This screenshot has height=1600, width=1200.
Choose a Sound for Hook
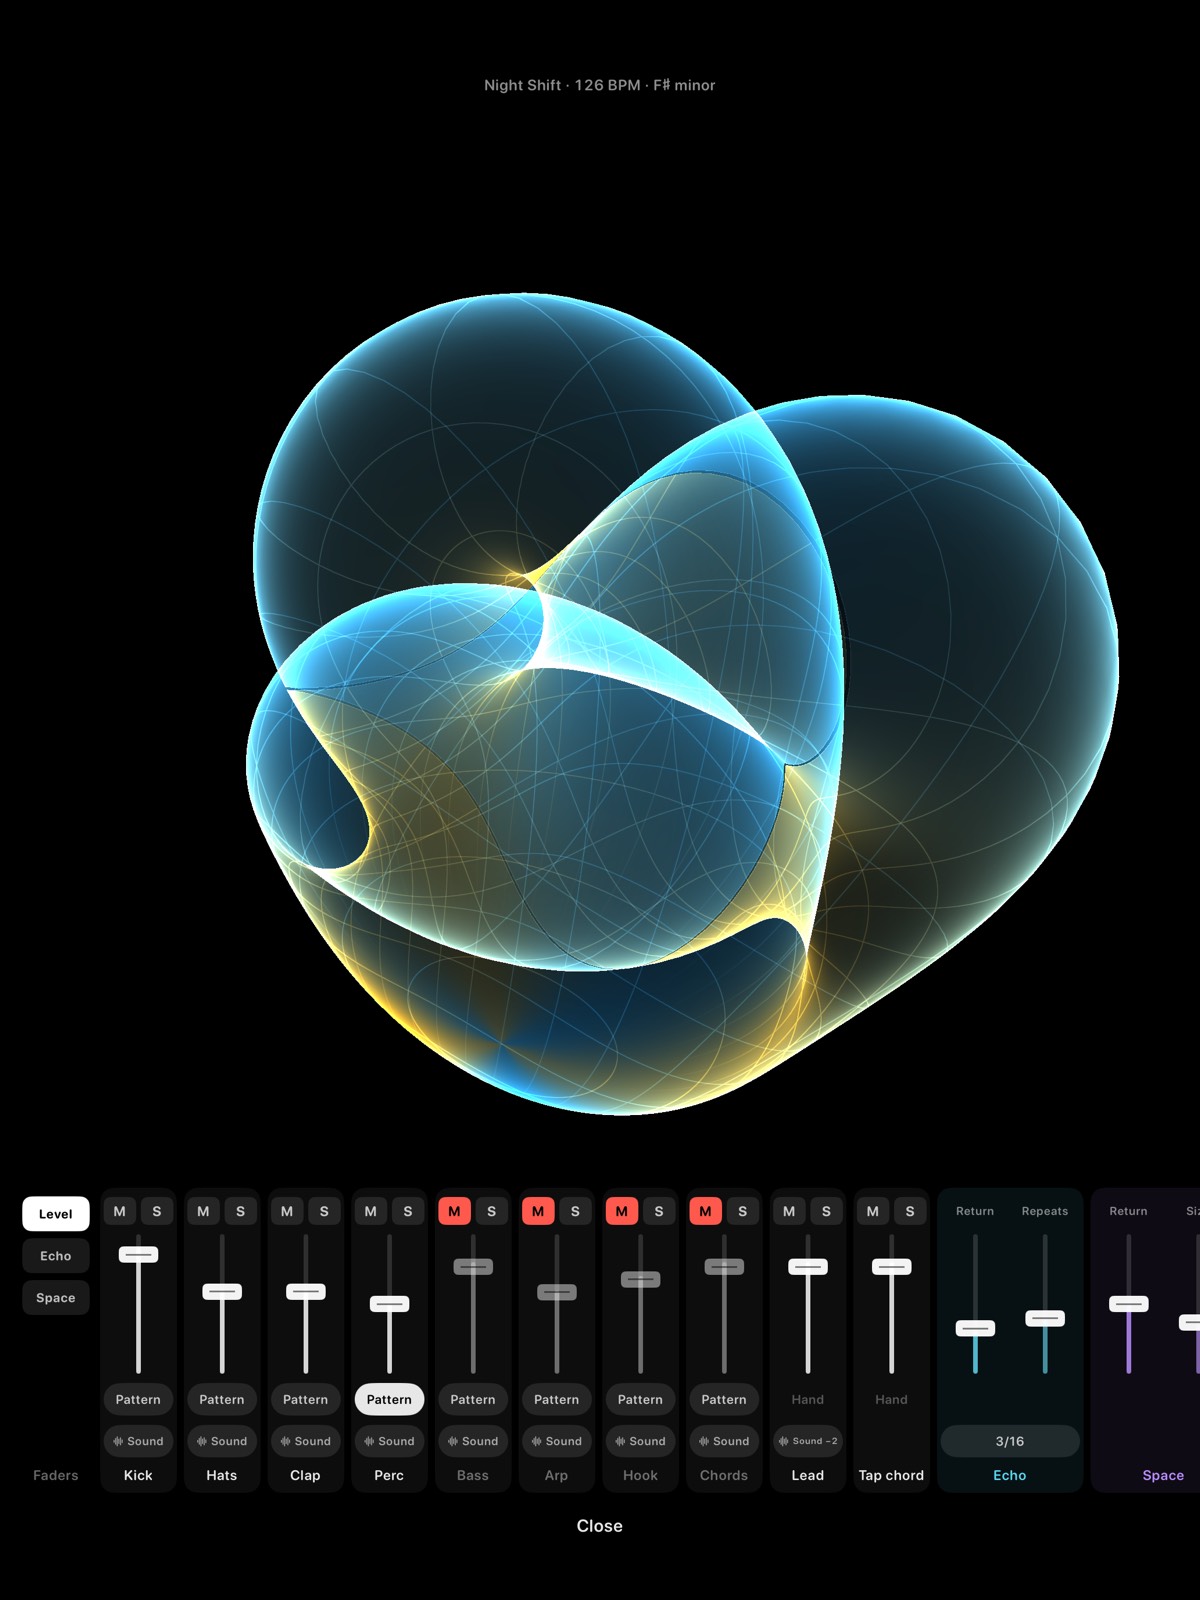coord(640,1441)
